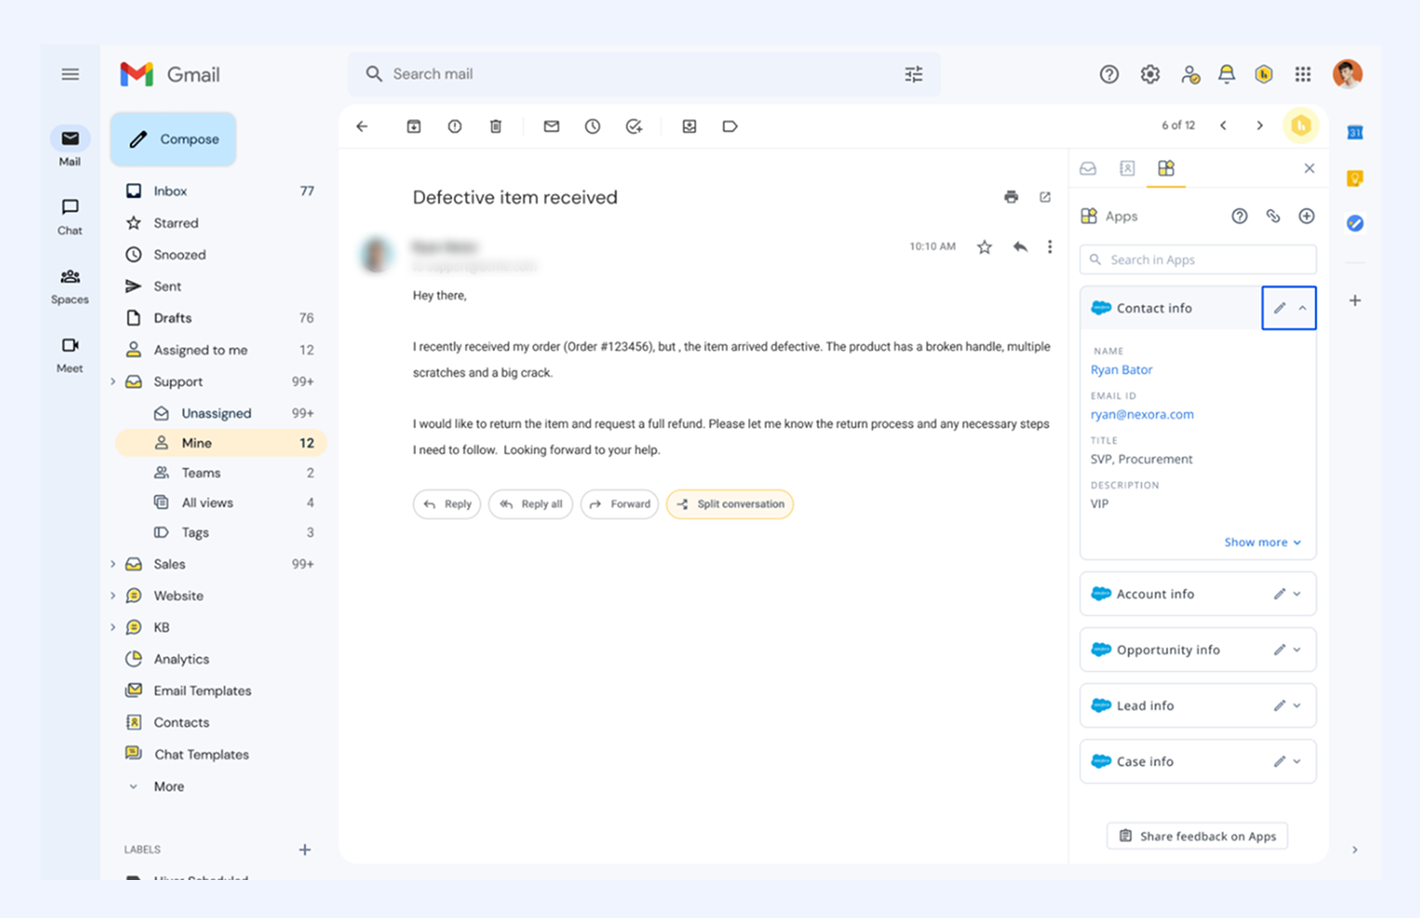Show more contact details

tap(1262, 542)
